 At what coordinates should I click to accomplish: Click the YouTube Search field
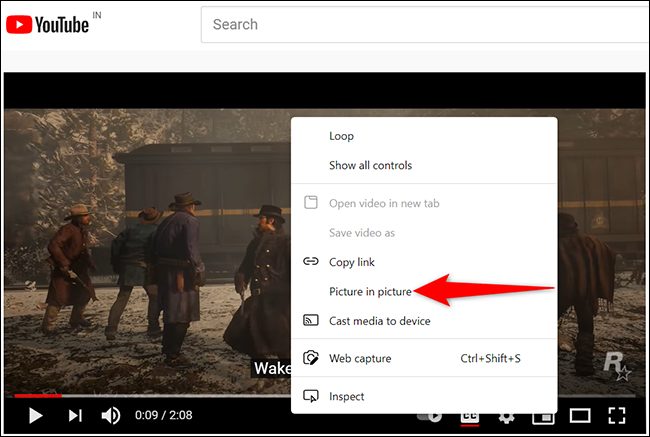pos(425,24)
